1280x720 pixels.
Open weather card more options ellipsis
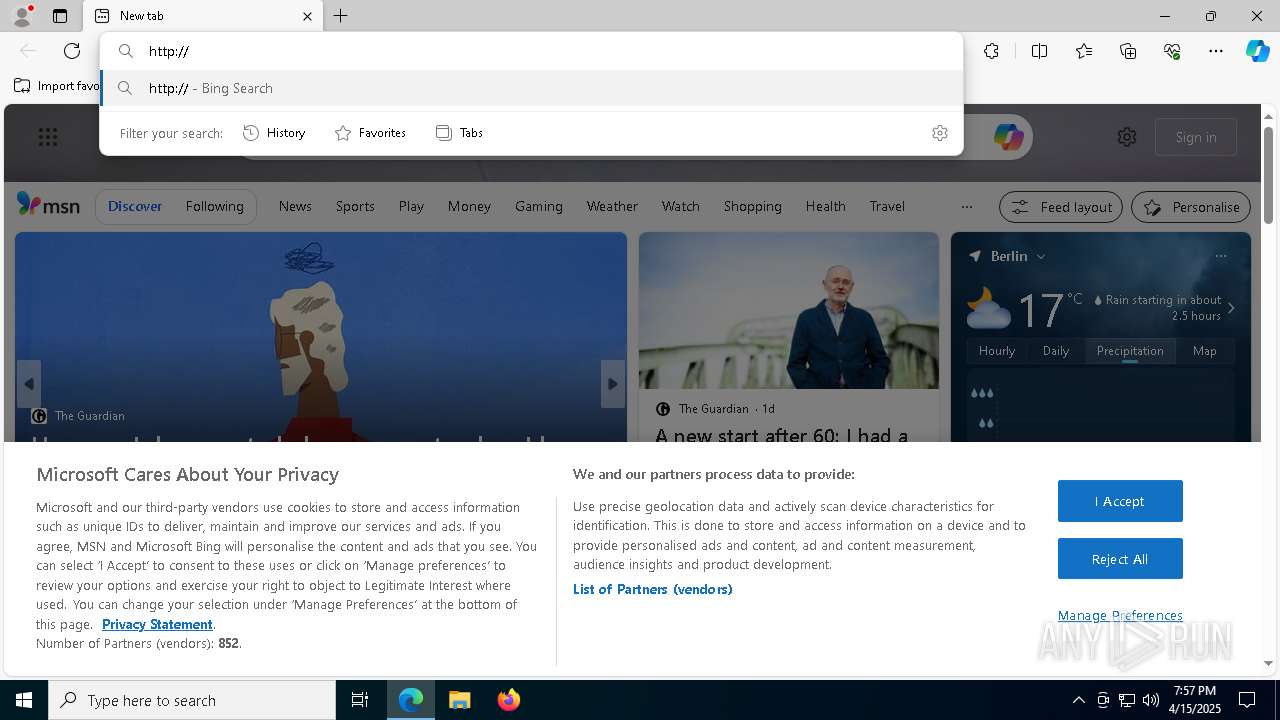tap(1221, 256)
